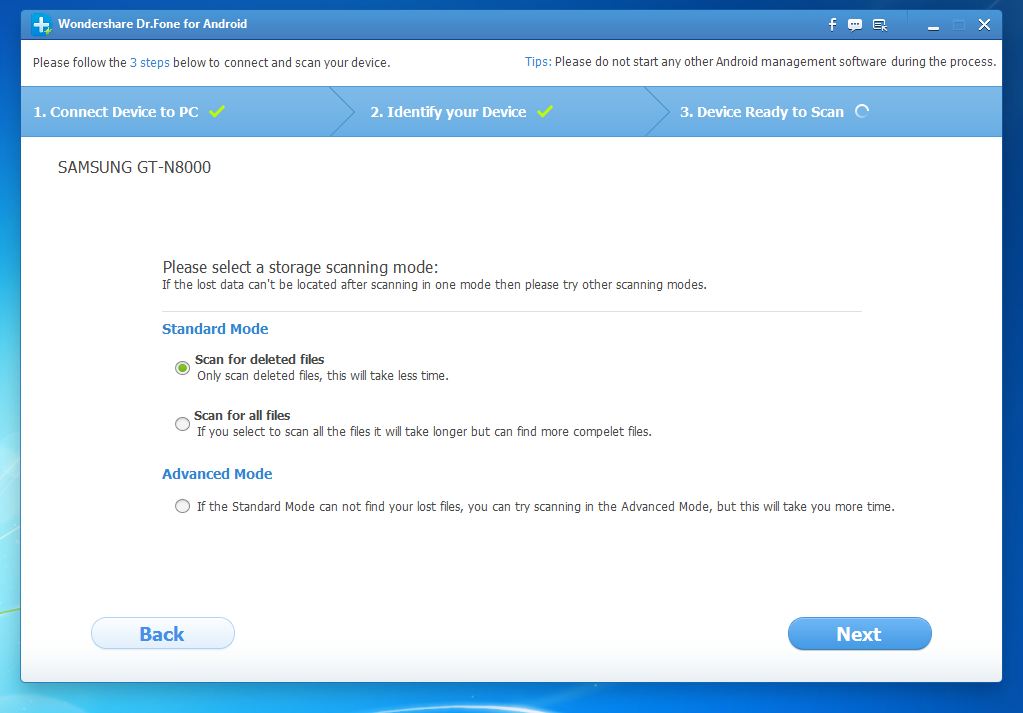This screenshot has height=713, width=1023.
Task: Choose the Advanced Mode radio button
Action: coord(183,506)
